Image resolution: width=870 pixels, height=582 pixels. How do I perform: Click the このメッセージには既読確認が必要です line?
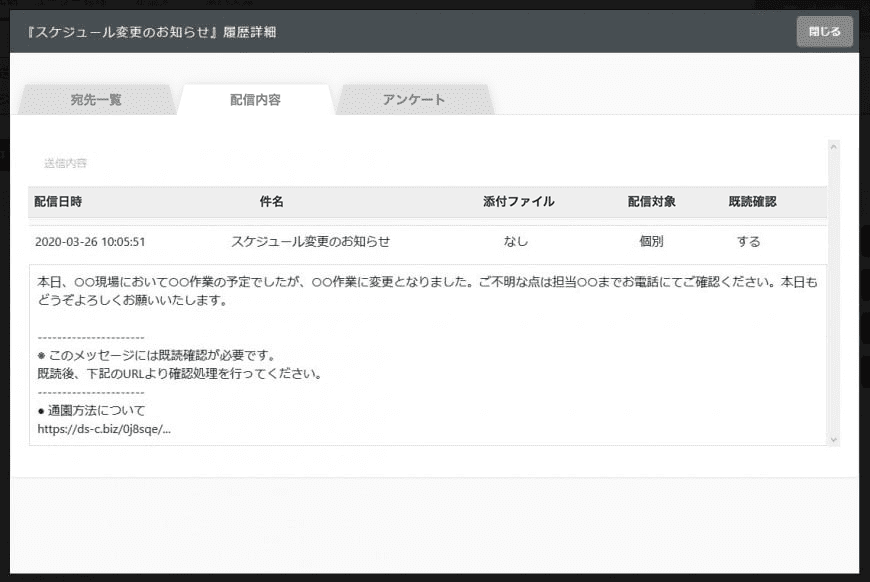156,355
